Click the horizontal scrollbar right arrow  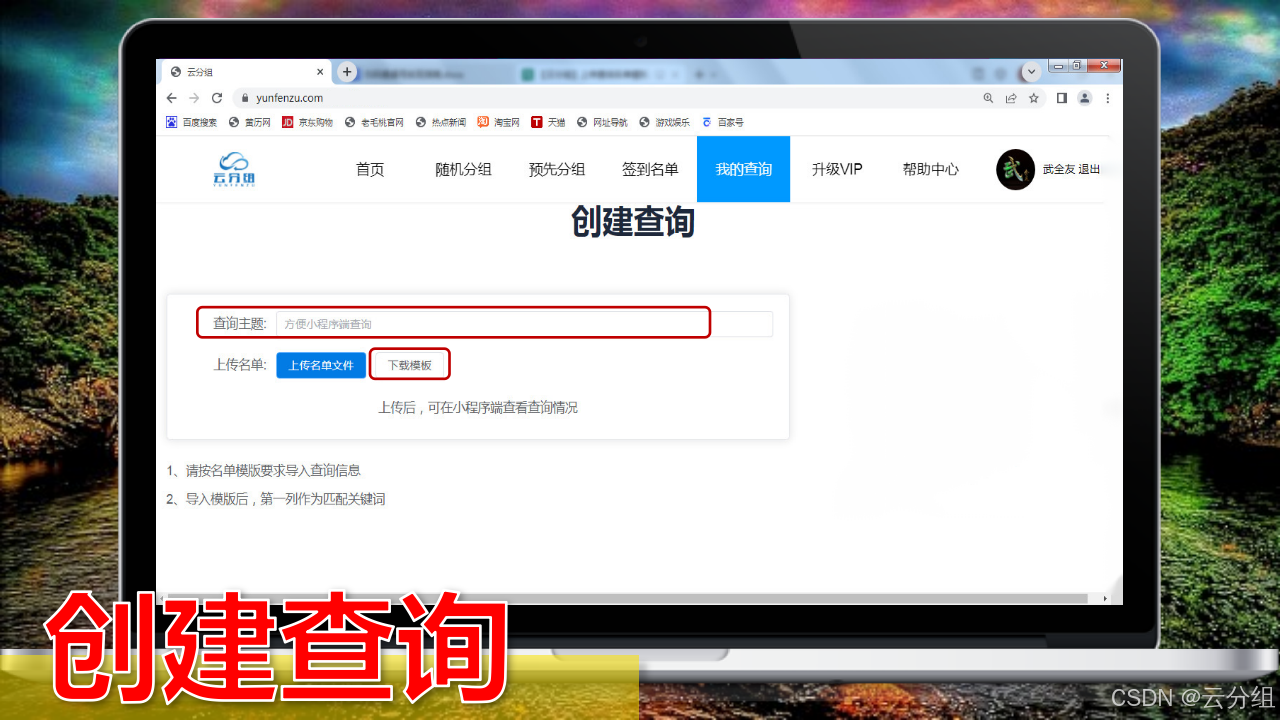(1105, 598)
